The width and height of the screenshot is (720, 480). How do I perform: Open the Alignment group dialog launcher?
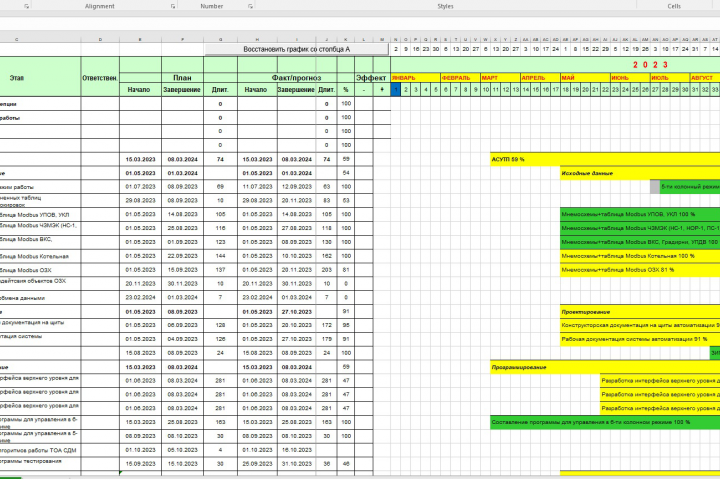[x=173, y=6]
